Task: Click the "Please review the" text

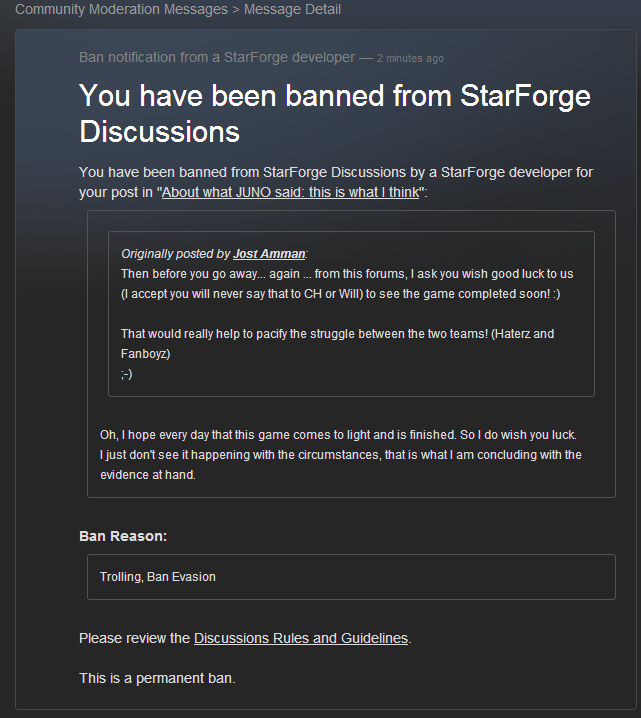Action: click(x=135, y=638)
